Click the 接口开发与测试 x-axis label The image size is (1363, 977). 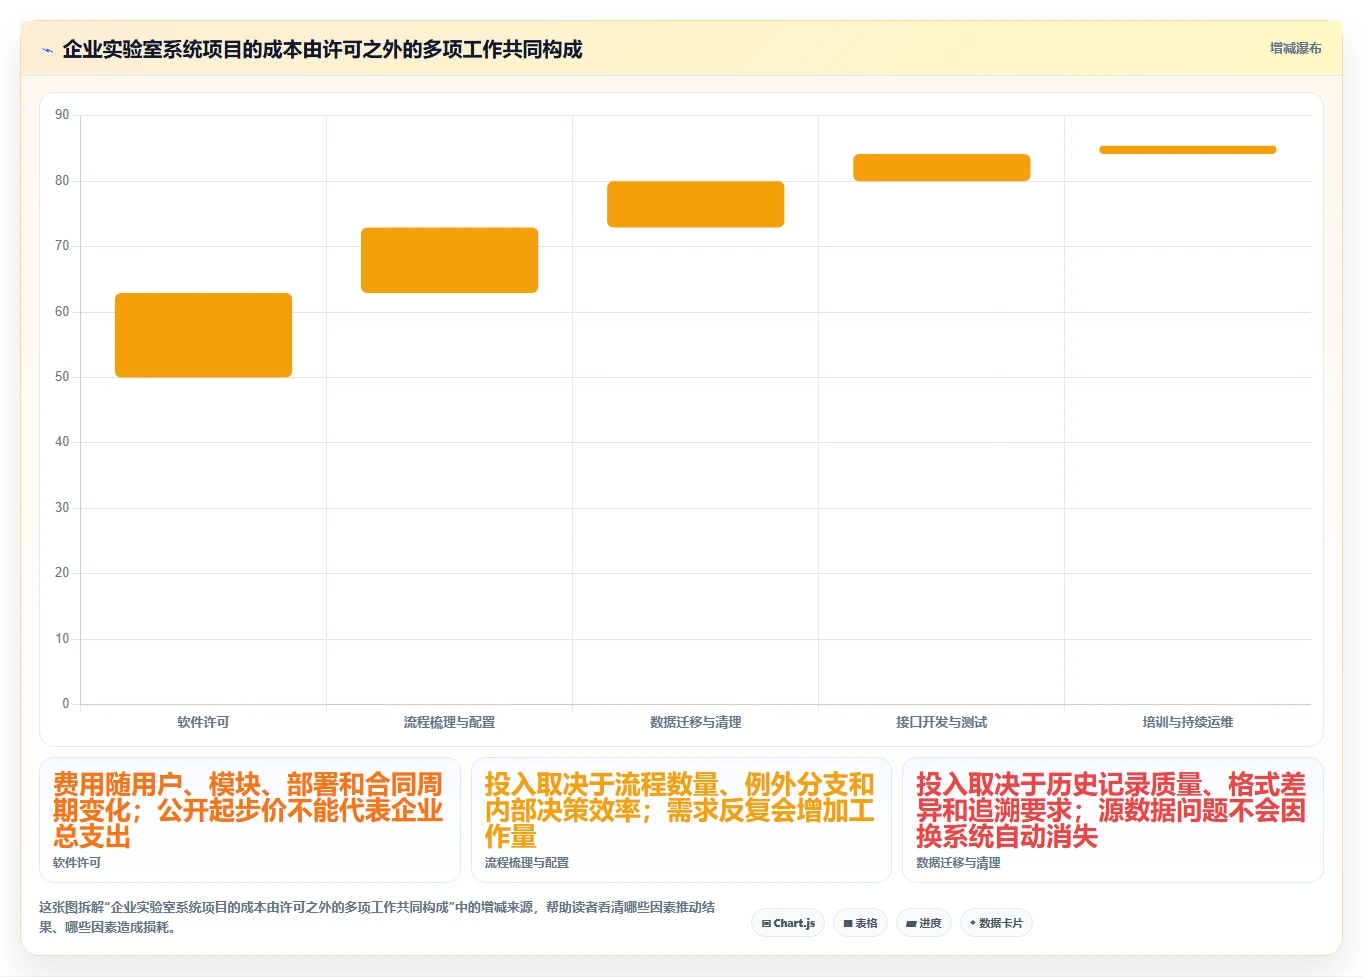click(x=941, y=722)
